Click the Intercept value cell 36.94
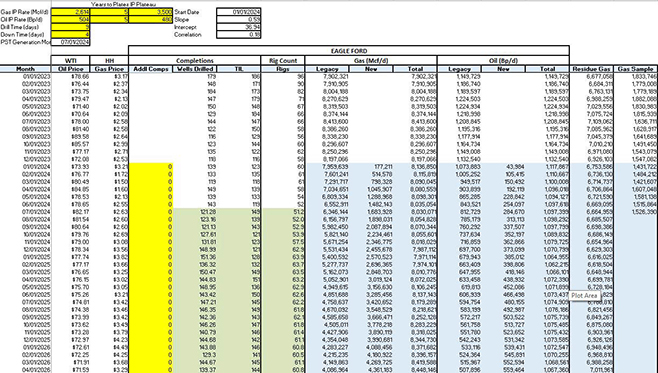The width and height of the screenshot is (658, 373). 239,27
